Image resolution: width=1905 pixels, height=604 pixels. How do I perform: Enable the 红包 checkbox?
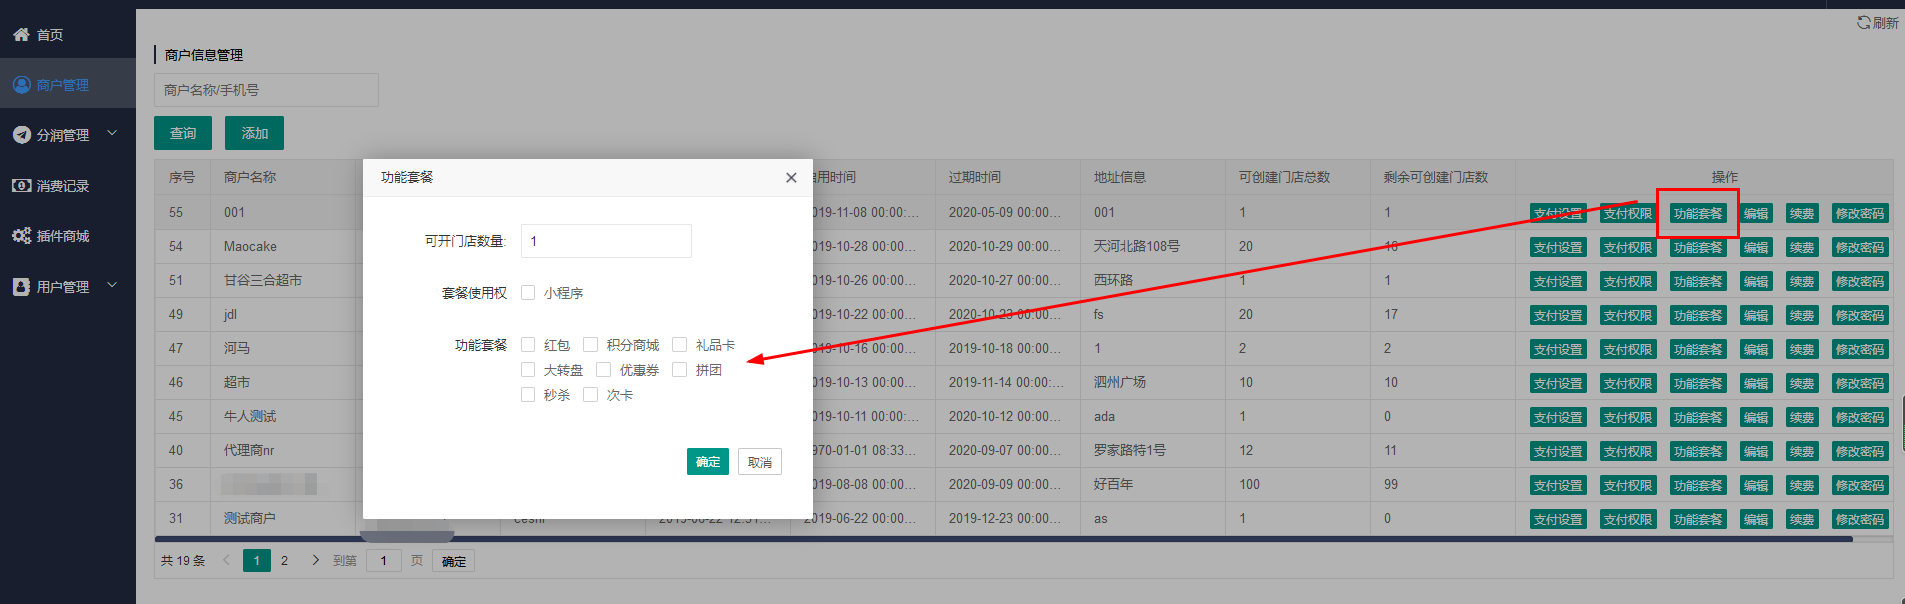pyautogui.click(x=528, y=345)
